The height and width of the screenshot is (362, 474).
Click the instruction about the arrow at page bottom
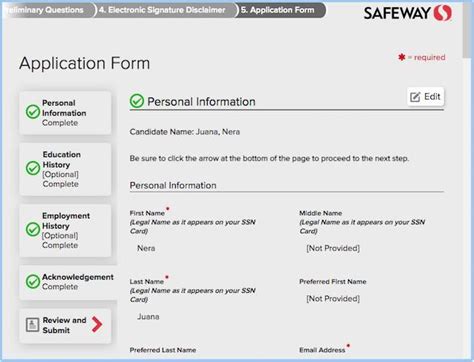click(x=269, y=158)
